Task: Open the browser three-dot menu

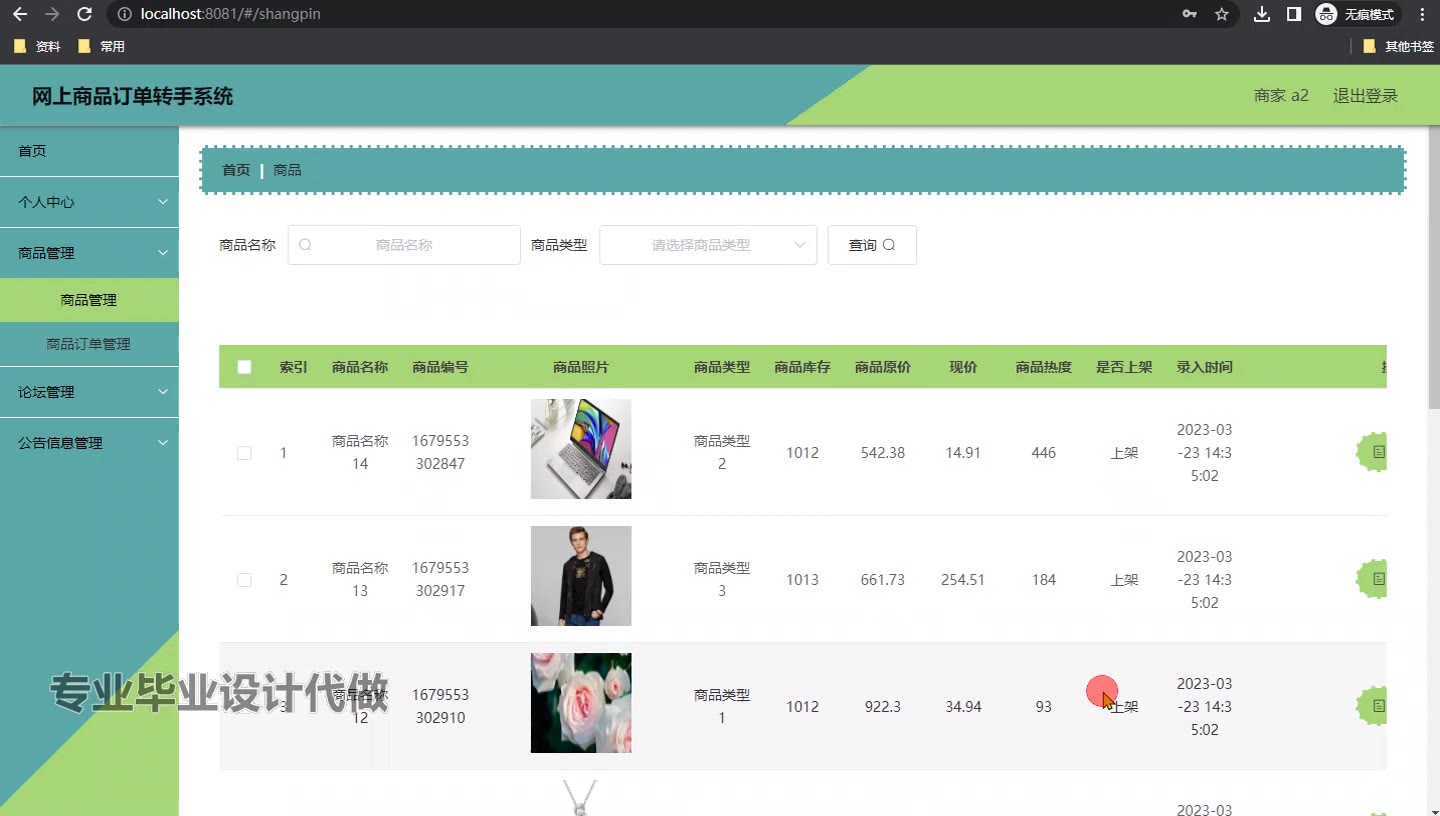Action: [x=1422, y=14]
